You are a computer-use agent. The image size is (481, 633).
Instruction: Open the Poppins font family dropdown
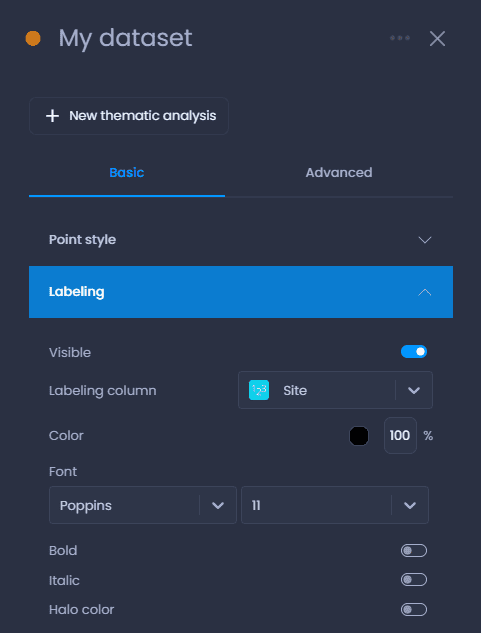(x=143, y=505)
